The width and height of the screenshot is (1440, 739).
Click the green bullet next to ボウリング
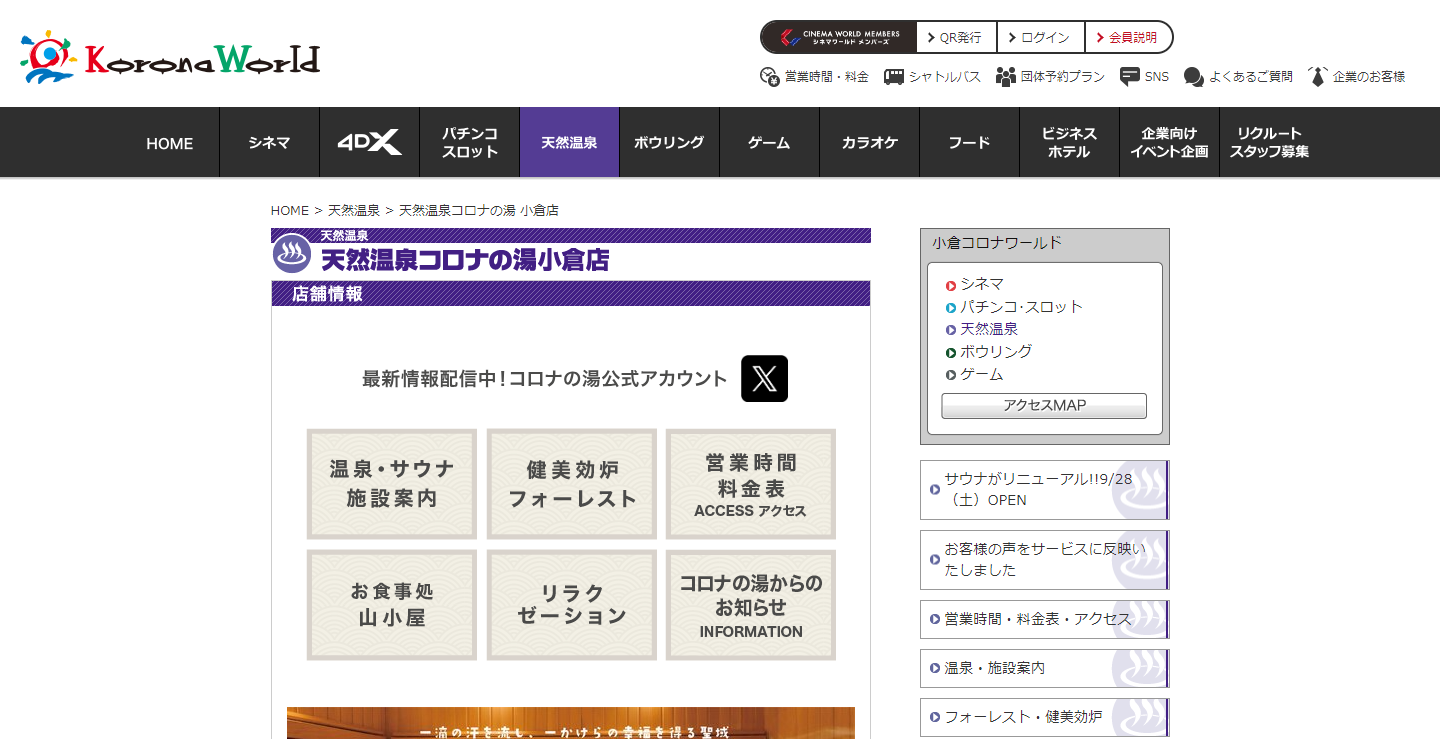click(x=951, y=353)
